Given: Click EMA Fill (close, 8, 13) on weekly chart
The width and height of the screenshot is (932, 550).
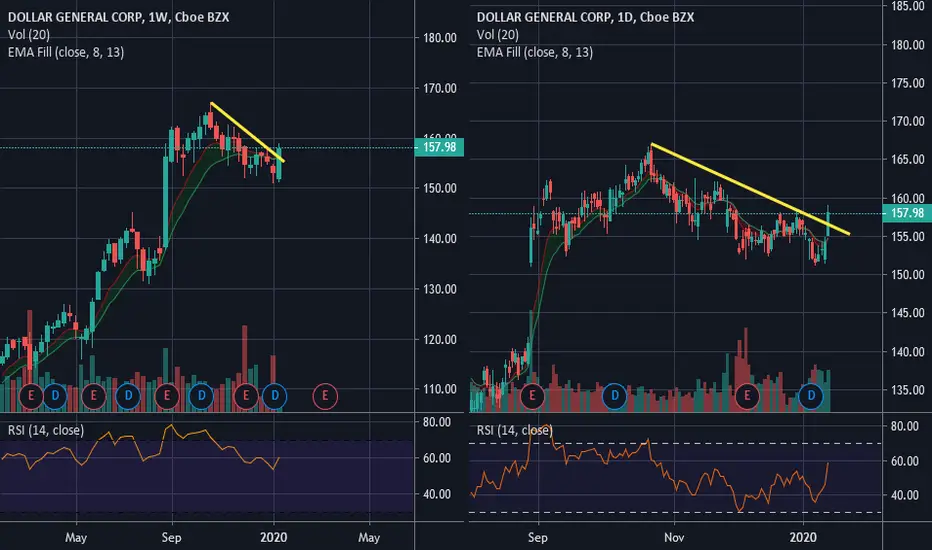Looking at the screenshot, I should coord(66,52).
